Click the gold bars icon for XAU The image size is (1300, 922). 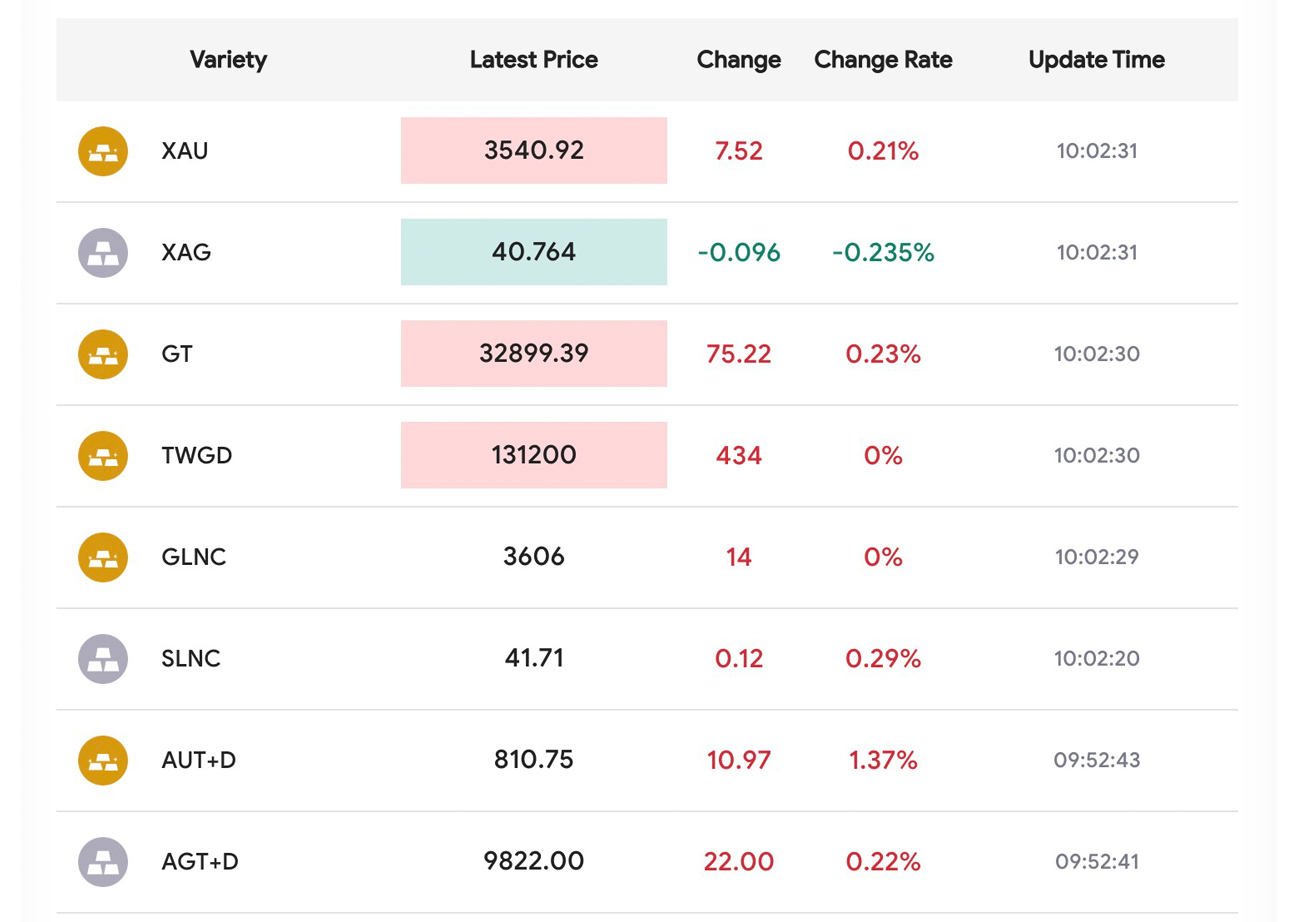[x=103, y=152]
